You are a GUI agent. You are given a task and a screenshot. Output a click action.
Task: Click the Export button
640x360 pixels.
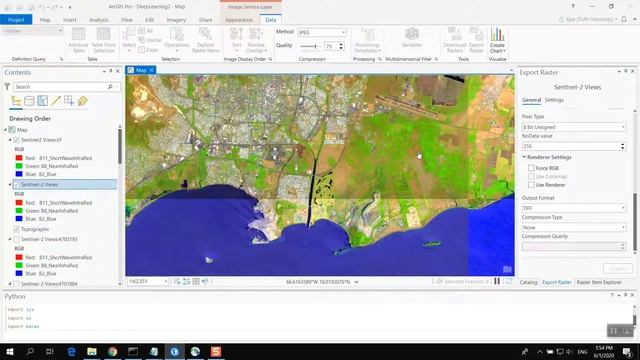click(618, 268)
